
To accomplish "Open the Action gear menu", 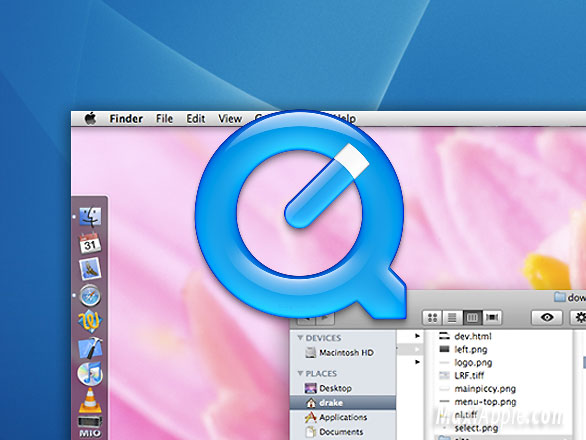I will coord(578,318).
